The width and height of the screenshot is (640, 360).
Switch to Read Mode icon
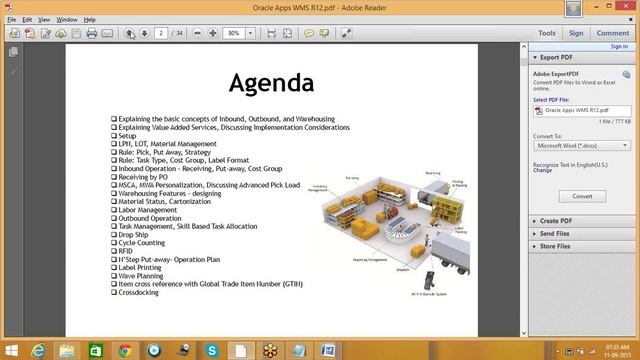coord(346,33)
